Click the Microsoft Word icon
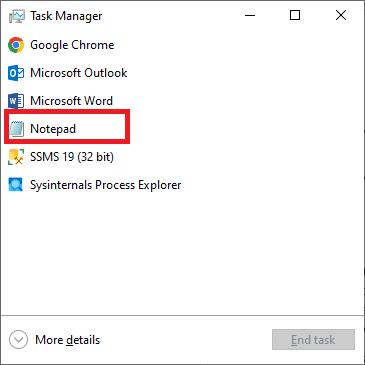365x365 pixels. click(16, 101)
